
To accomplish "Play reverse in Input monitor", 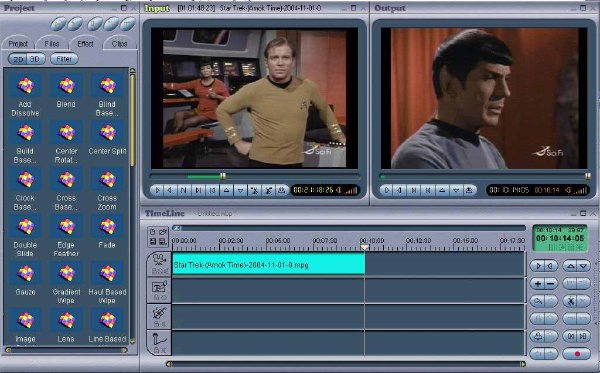I will click(x=170, y=190).
